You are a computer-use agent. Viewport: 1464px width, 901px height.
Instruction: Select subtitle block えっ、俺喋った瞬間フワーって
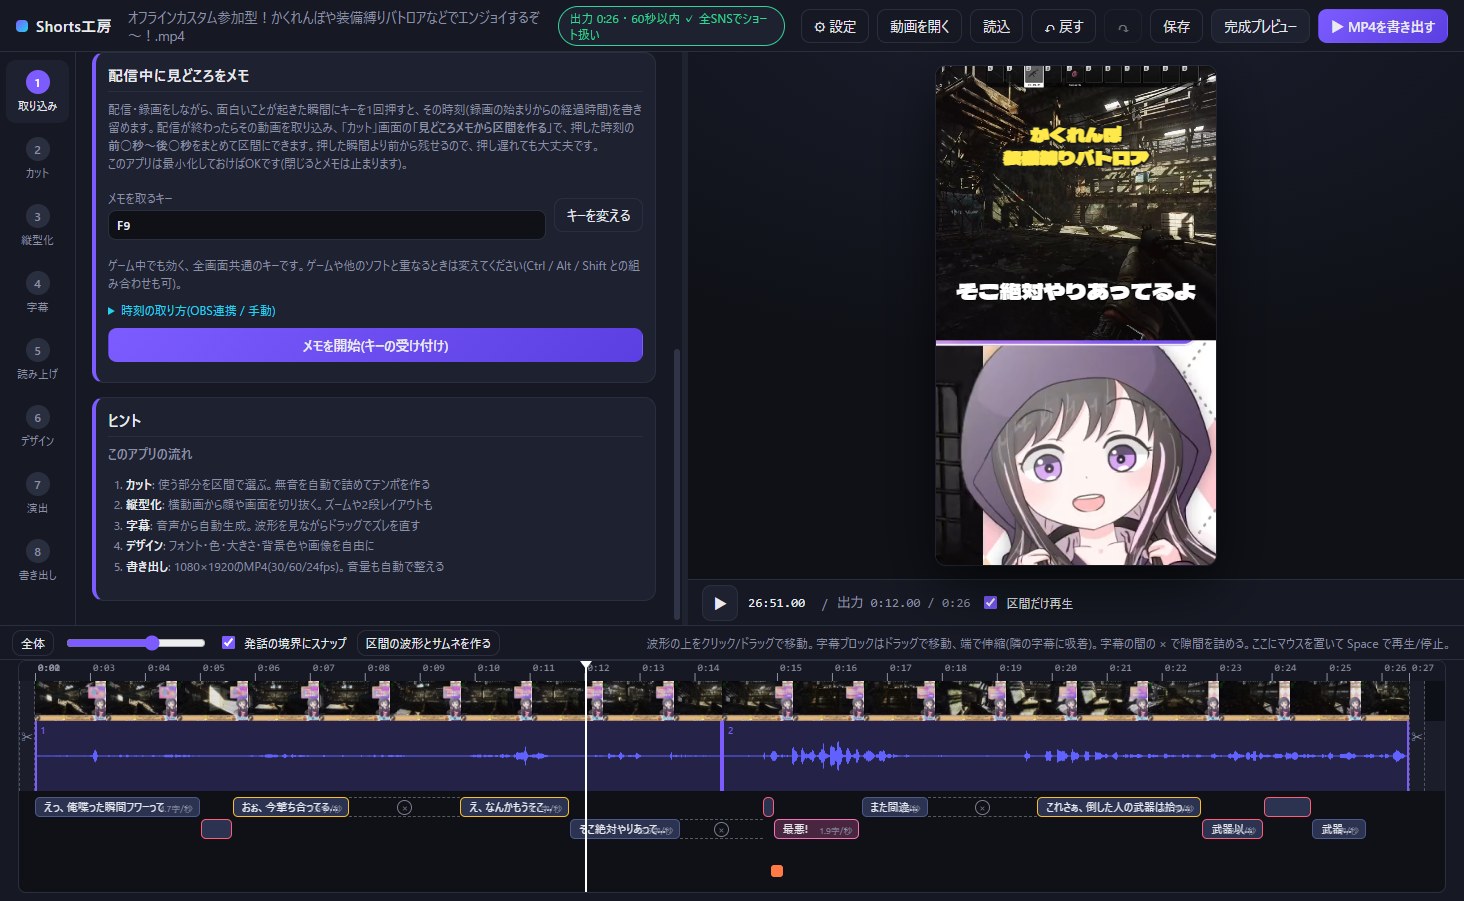coord(117,807)
